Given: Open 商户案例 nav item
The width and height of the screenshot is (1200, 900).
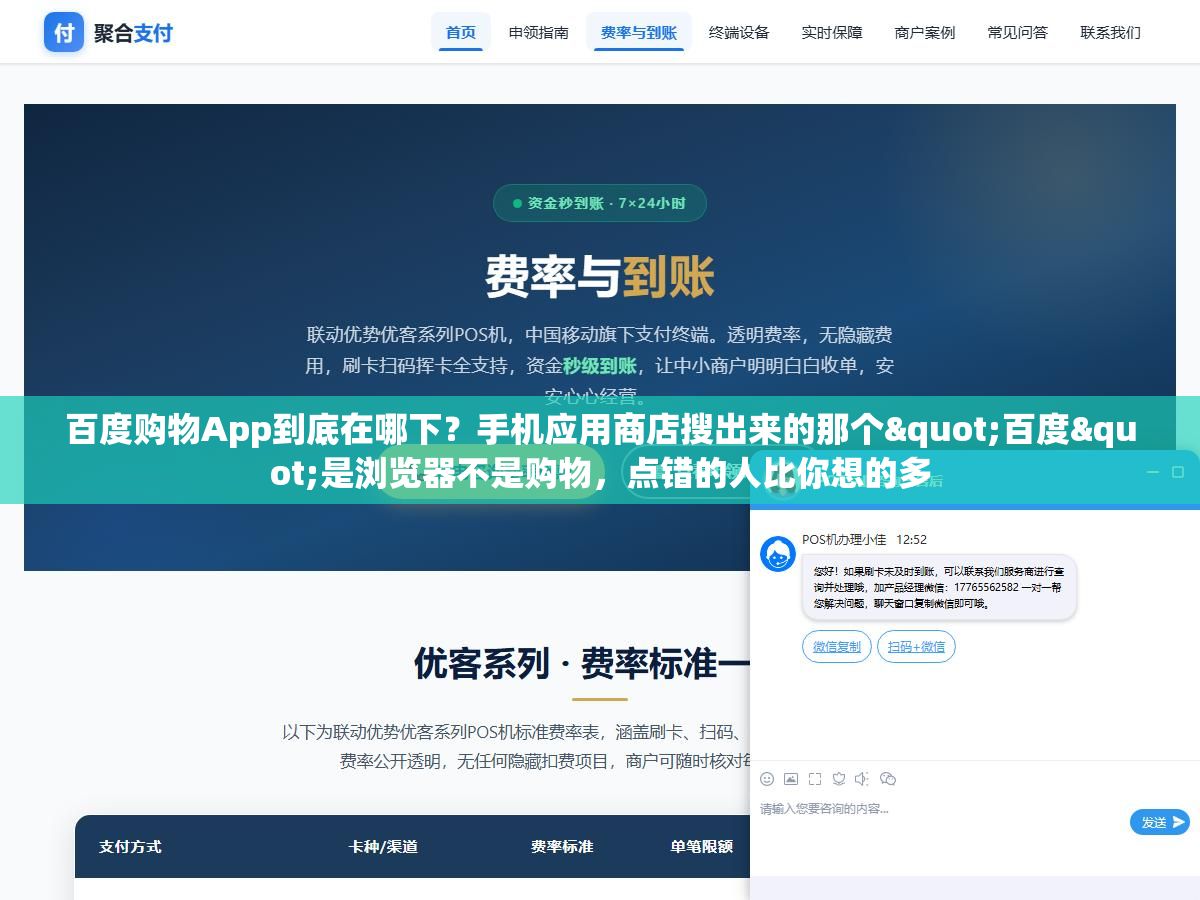Looking at the screenshot, I should pyautogui.click(x=925, y=32).
